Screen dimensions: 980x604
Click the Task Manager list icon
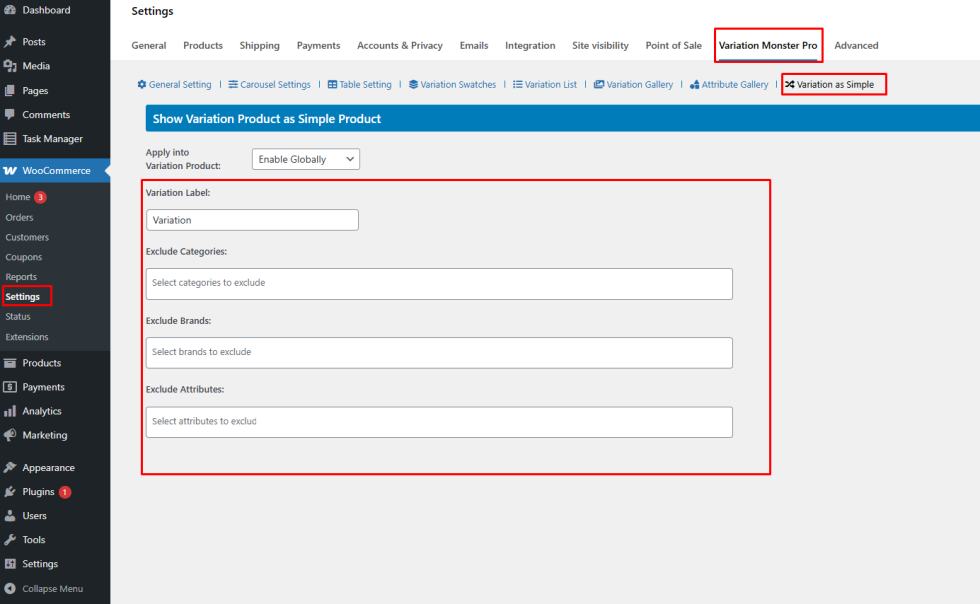pos(9,139)
